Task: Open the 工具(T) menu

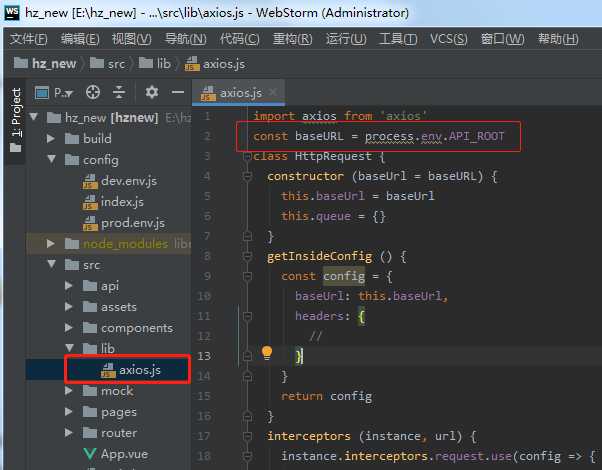Action: tap(398, 39)
